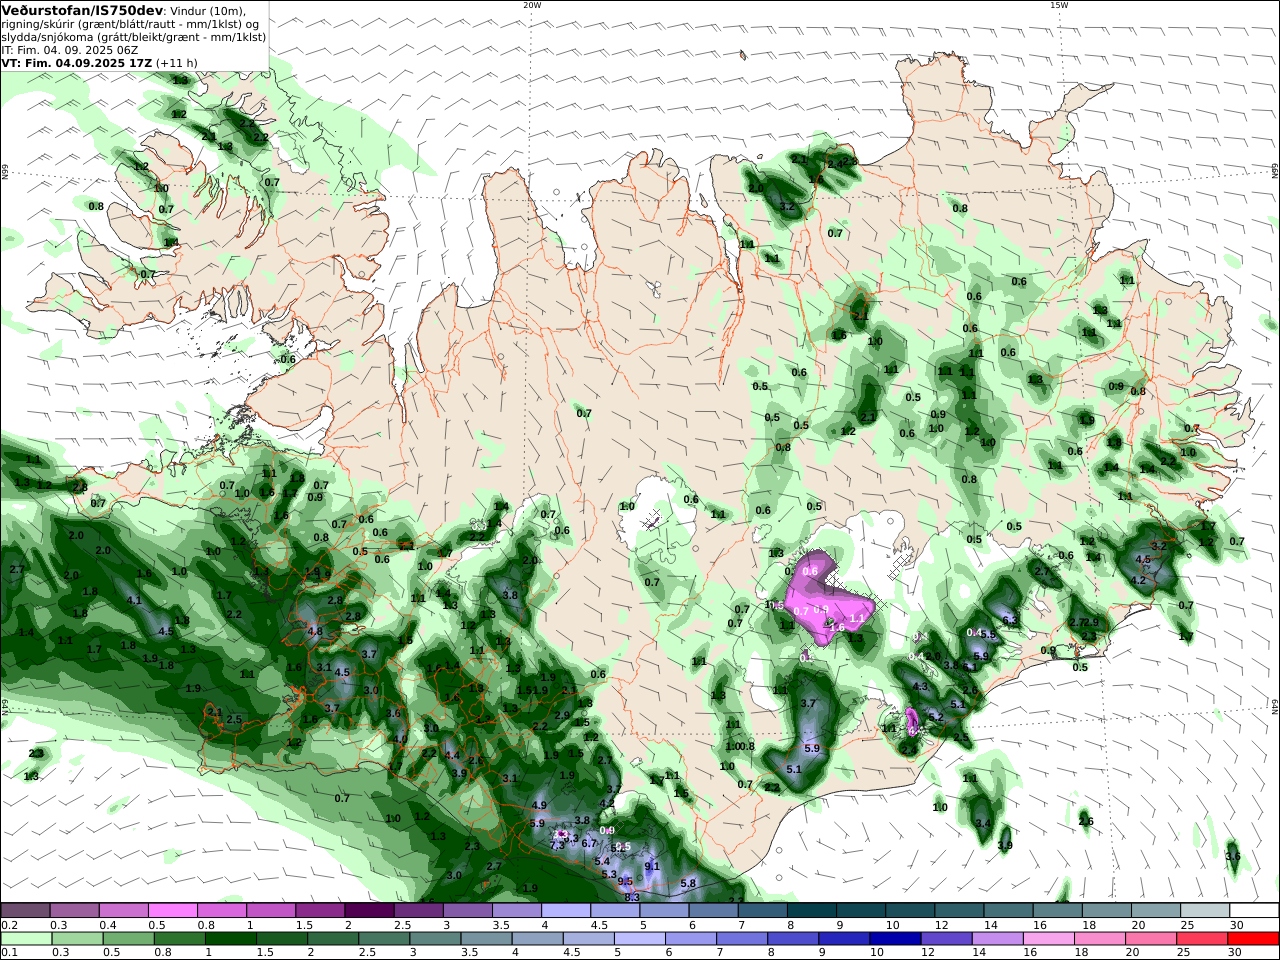Click the 6.7 precipitation value on the map

[x=589, y=843]
